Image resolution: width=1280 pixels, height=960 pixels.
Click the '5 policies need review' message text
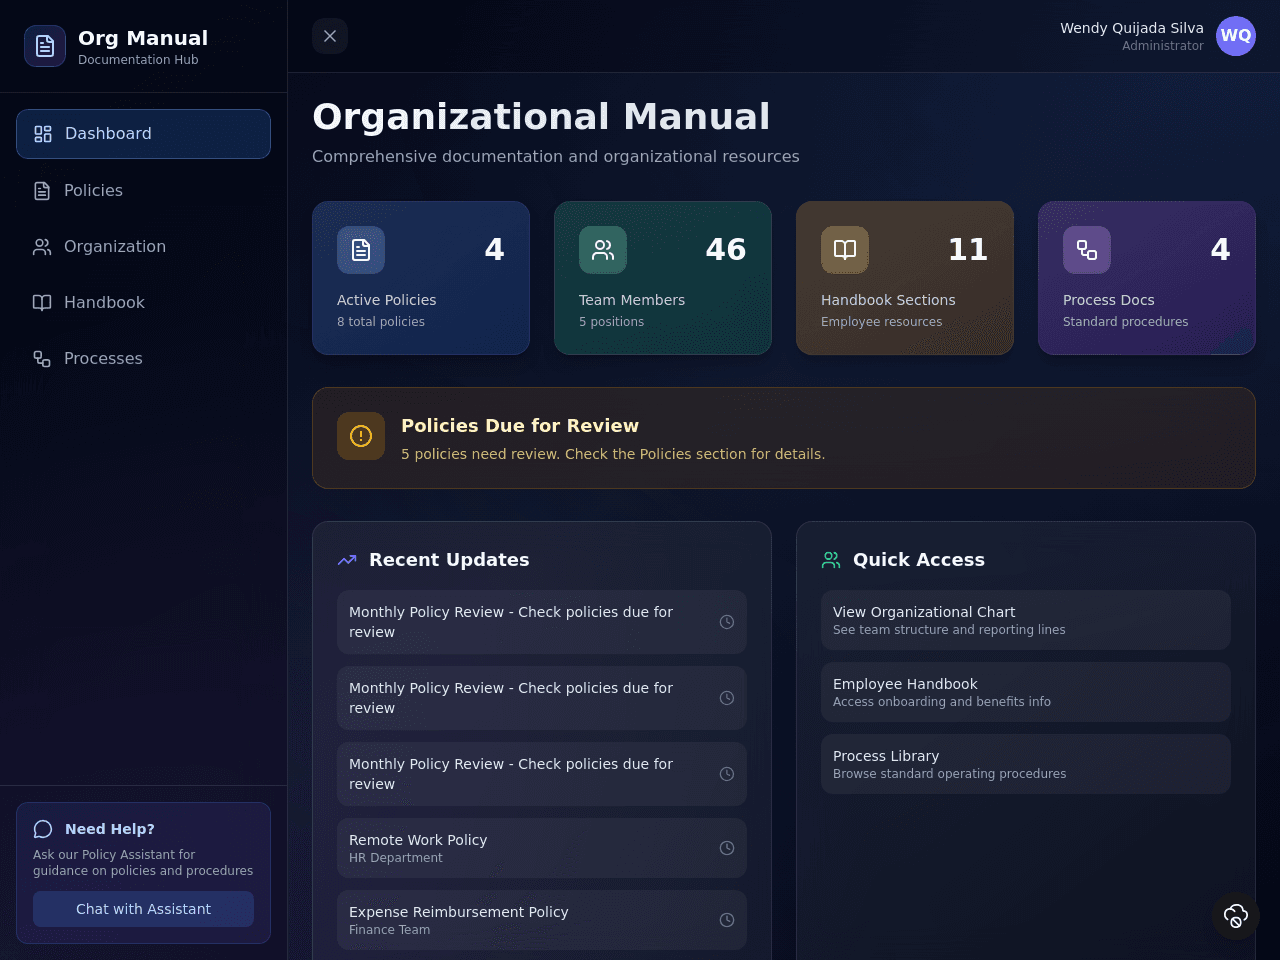point(613,454)
